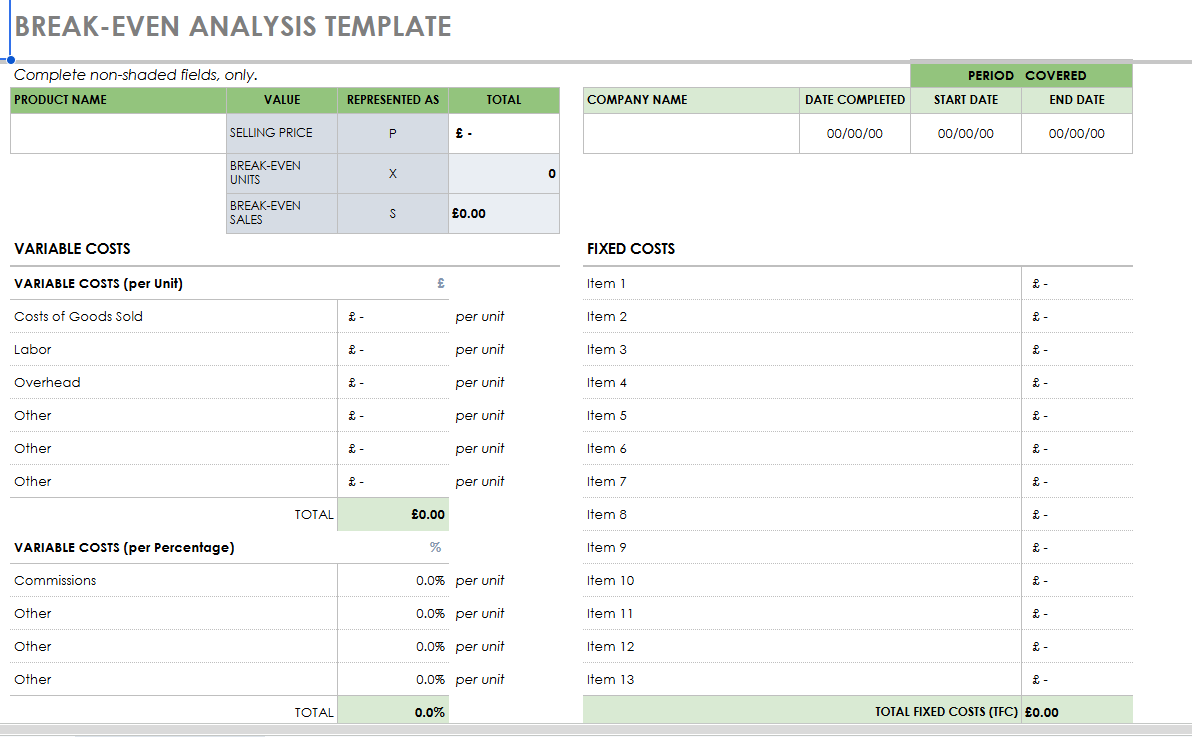1192x737 pixels.
Task: Click the Item 1 fixed cost amount
Action: click(1076, 284)
